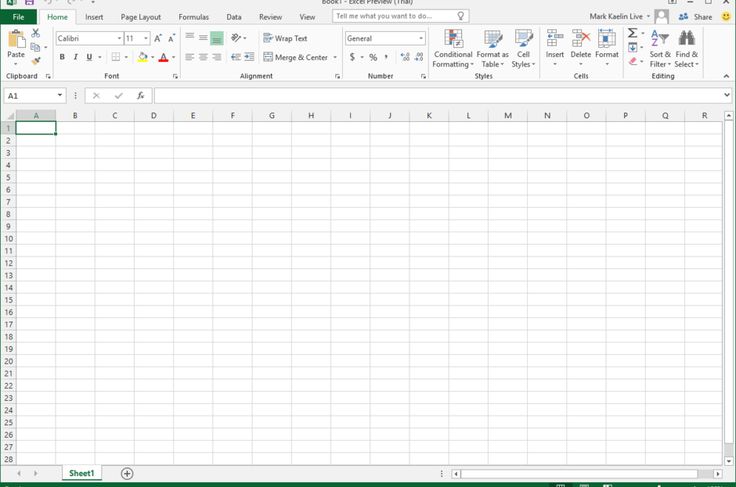Click the AutoSum sigma icon
The height and width of the screenshot is (487, 736).
pyautogui.click(x=632, y=33)
